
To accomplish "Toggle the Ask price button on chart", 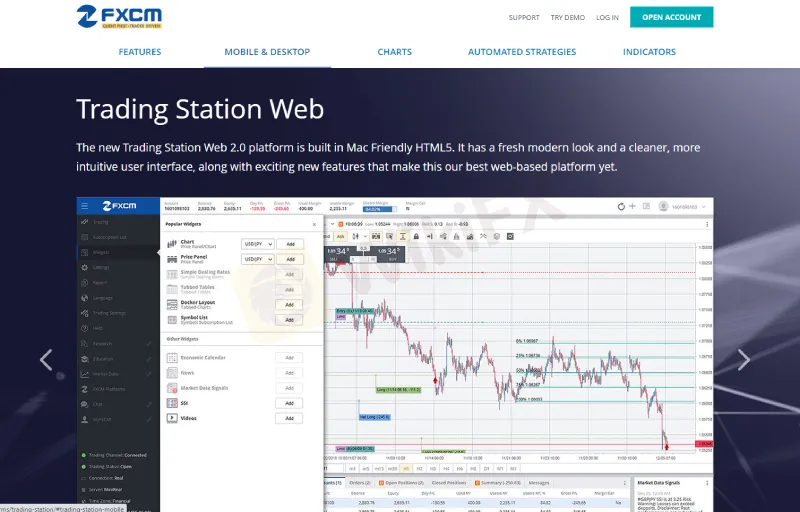I will coord(340,236).
